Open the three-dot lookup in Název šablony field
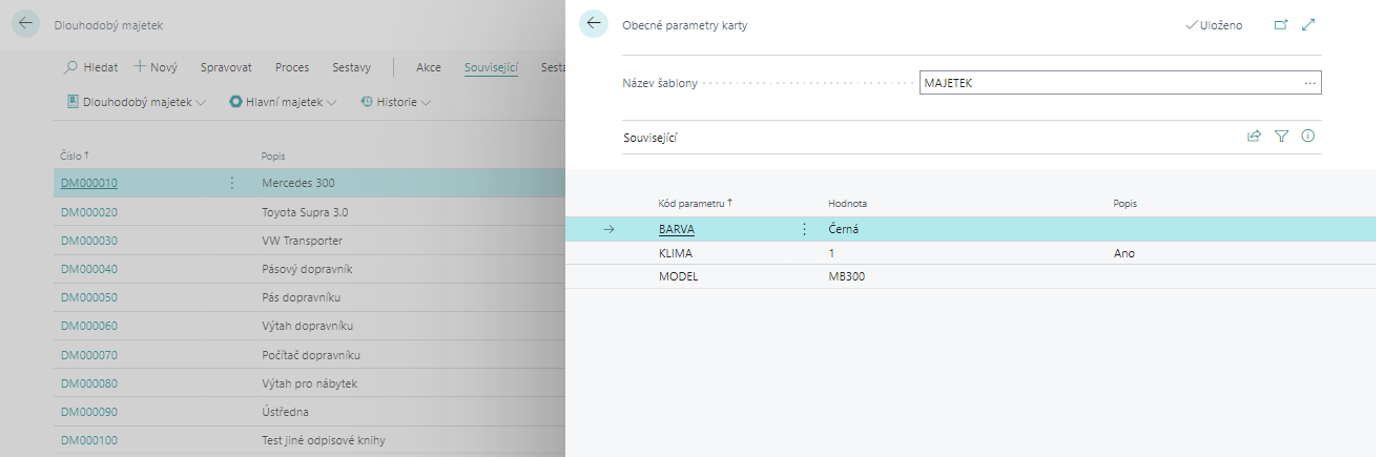This screenshot has height=457, width=1376. tap(1310, 83)
